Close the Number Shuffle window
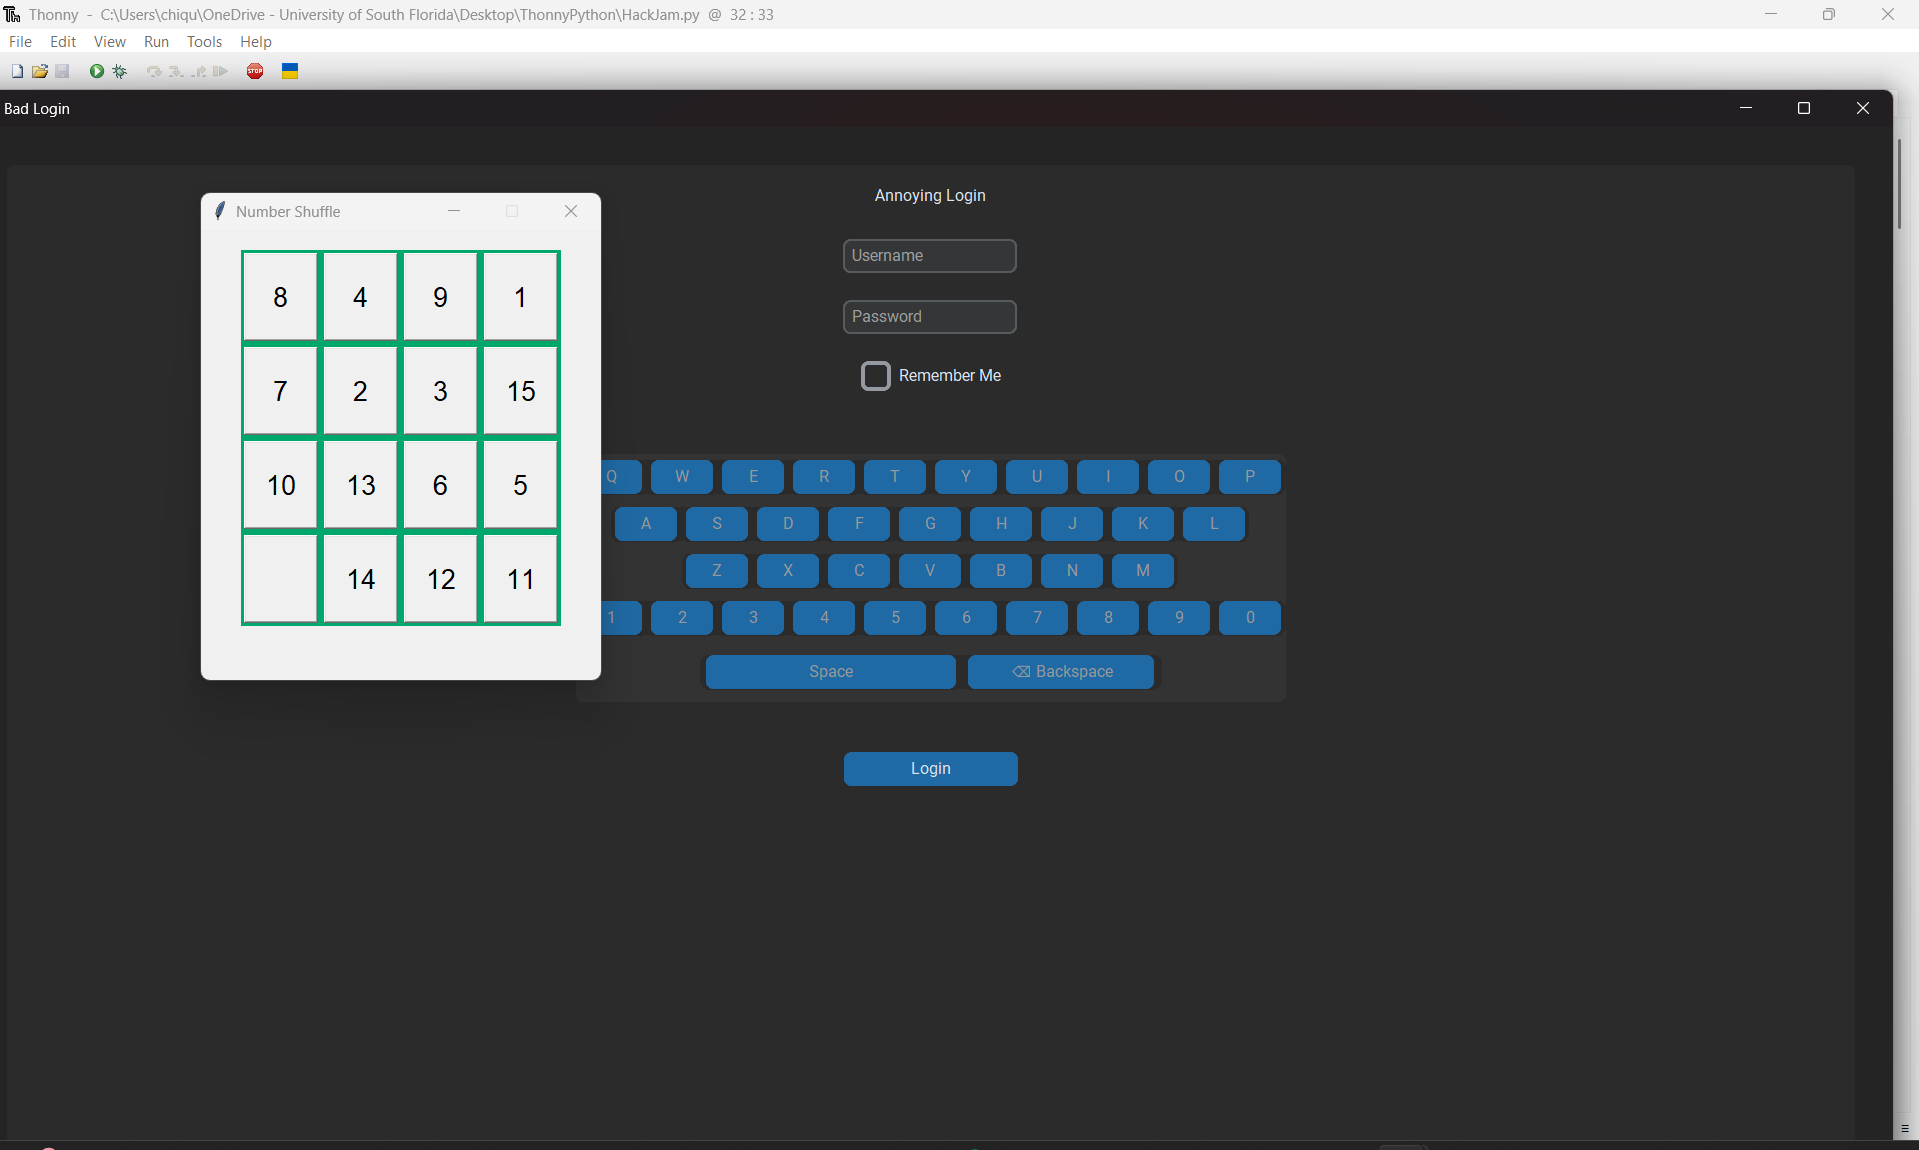1919x1150 pixels. tap(571, 211)
